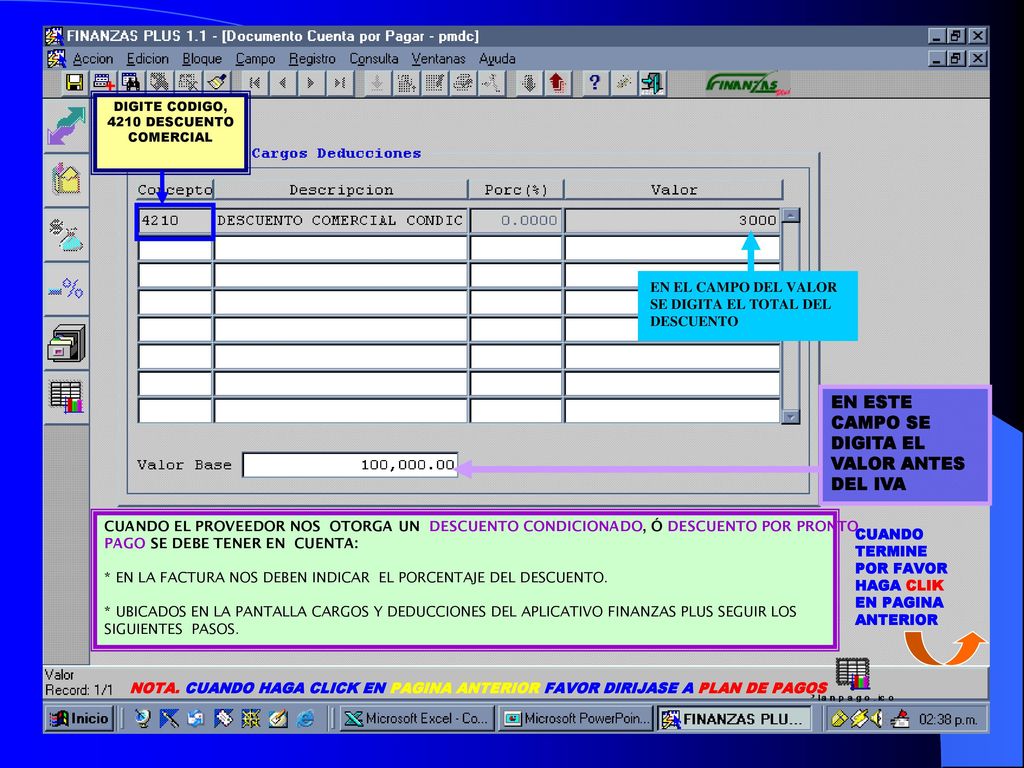Click the taskbar clock 02:38 p.m.
The width and height of the screenshot is (1024, 768).
click(x=948, y=720)
